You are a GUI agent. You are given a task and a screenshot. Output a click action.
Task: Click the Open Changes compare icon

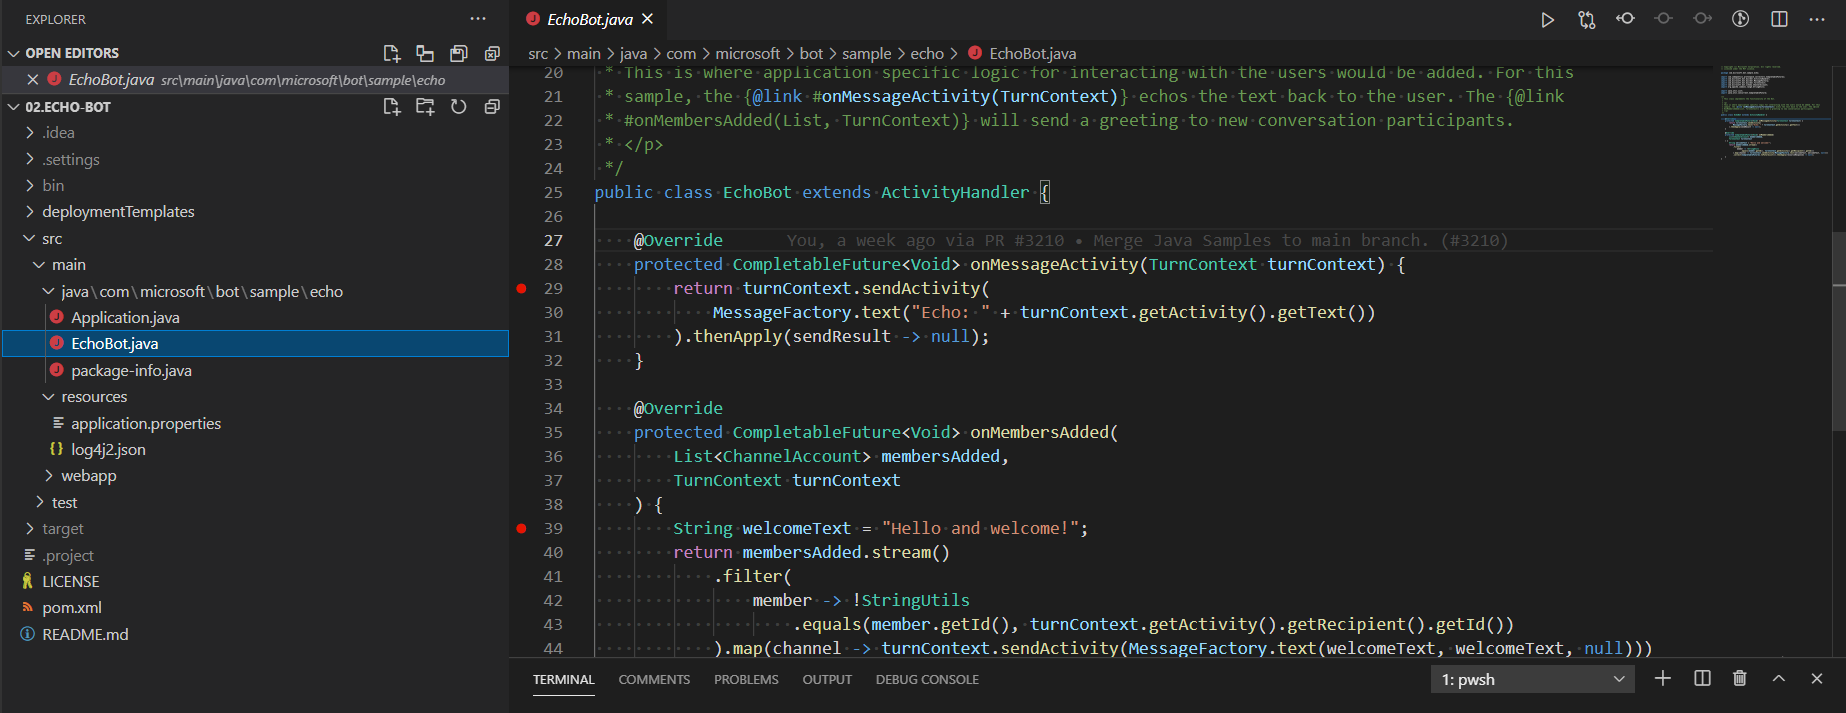[x=1586, y=20]
